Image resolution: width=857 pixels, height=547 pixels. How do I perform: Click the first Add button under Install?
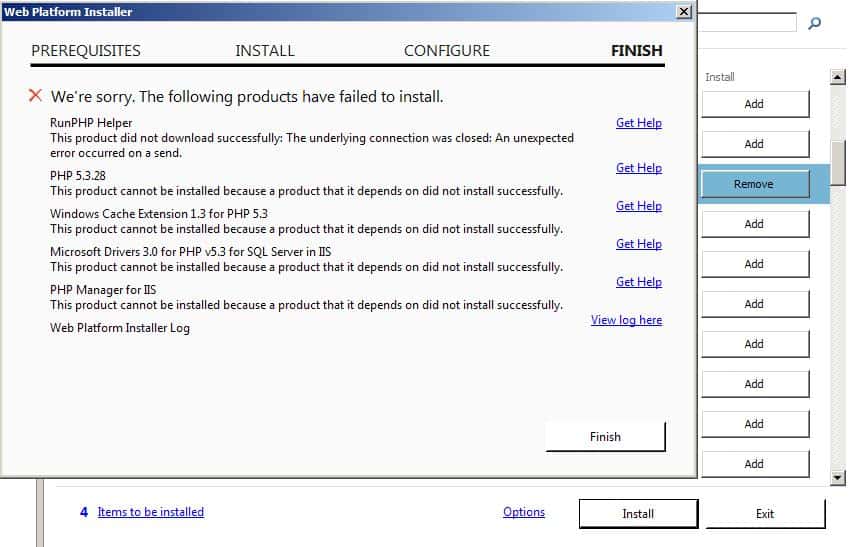point(755,104)
